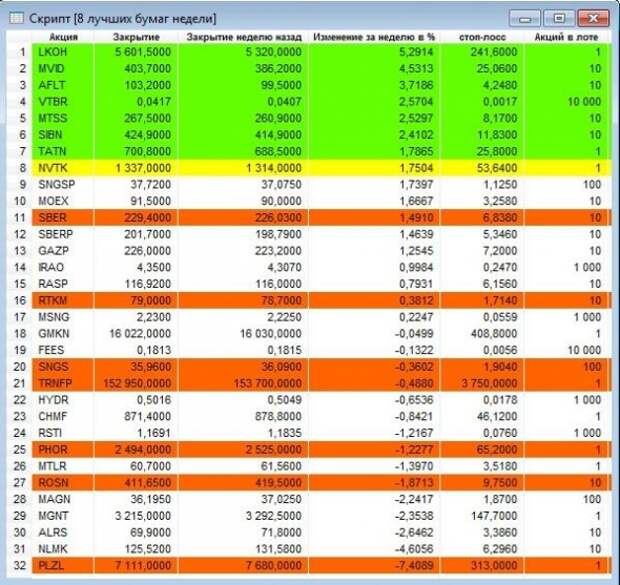Select the RSTI ticker cell

(x=63, y=433)
